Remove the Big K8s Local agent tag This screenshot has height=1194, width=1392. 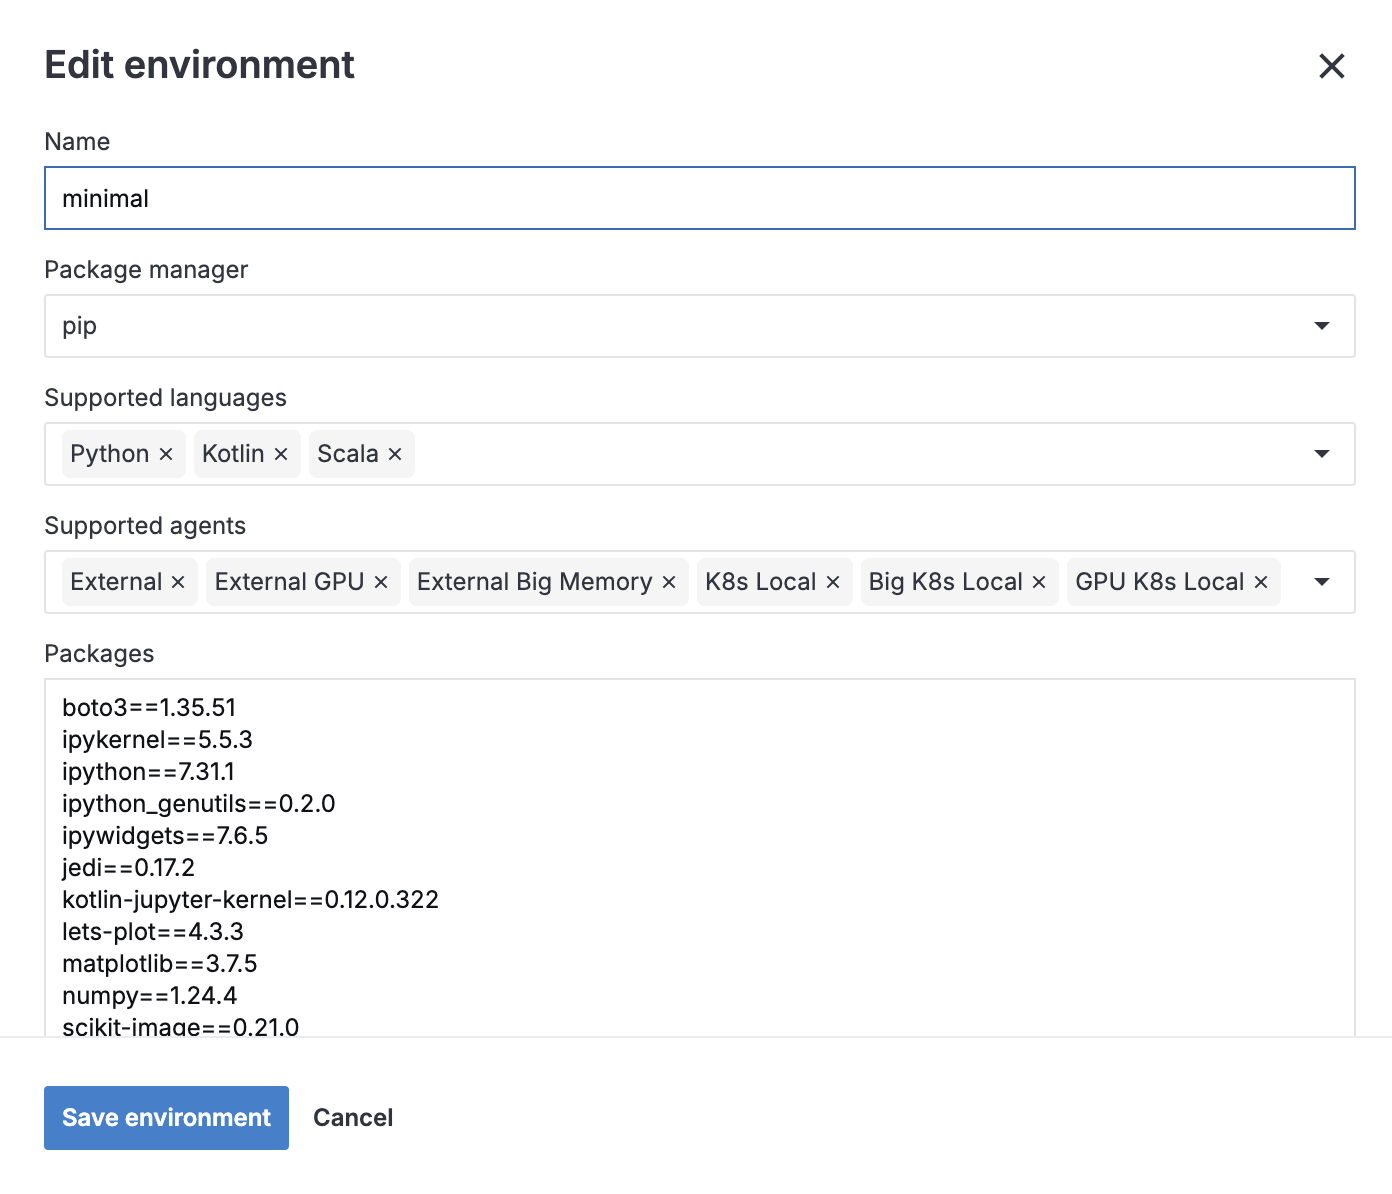coord(1039,582)
